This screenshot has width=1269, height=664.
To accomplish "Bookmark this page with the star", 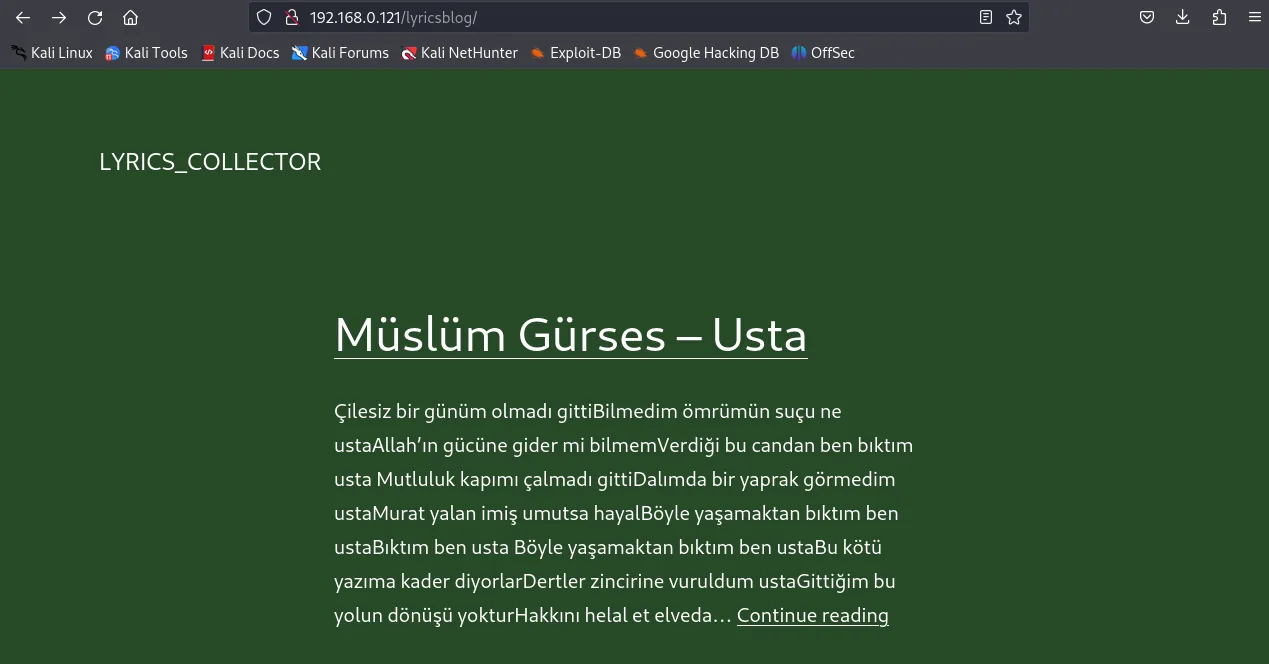I will point(1014,17).
